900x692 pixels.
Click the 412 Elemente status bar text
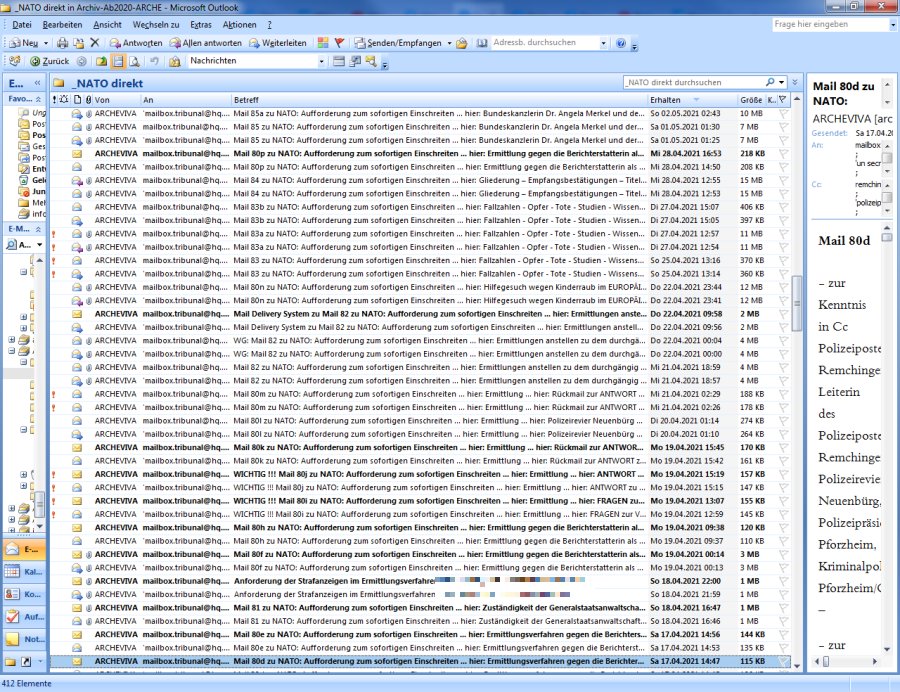(x=26, y=684)
